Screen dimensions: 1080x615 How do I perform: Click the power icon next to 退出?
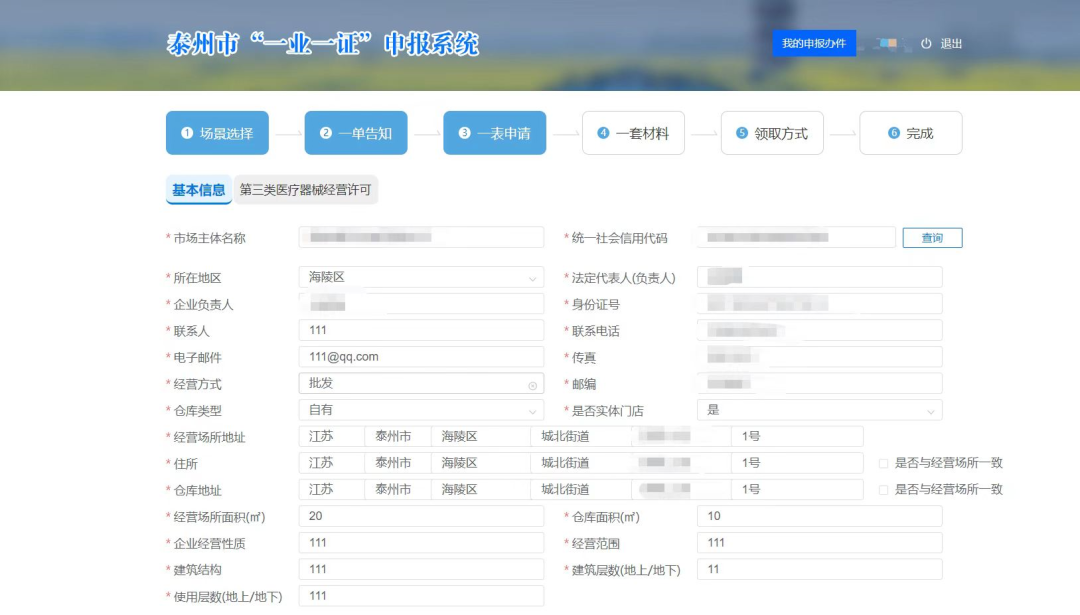926,44
